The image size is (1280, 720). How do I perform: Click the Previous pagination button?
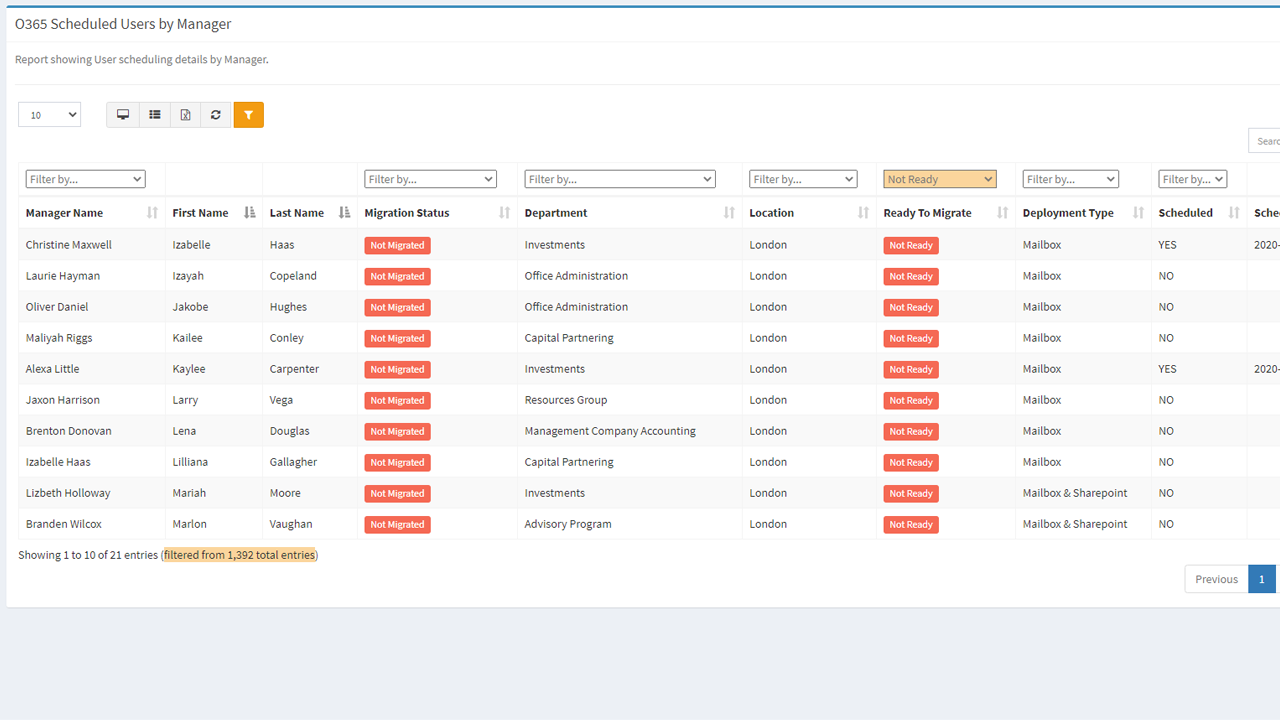pos(1216,578)
